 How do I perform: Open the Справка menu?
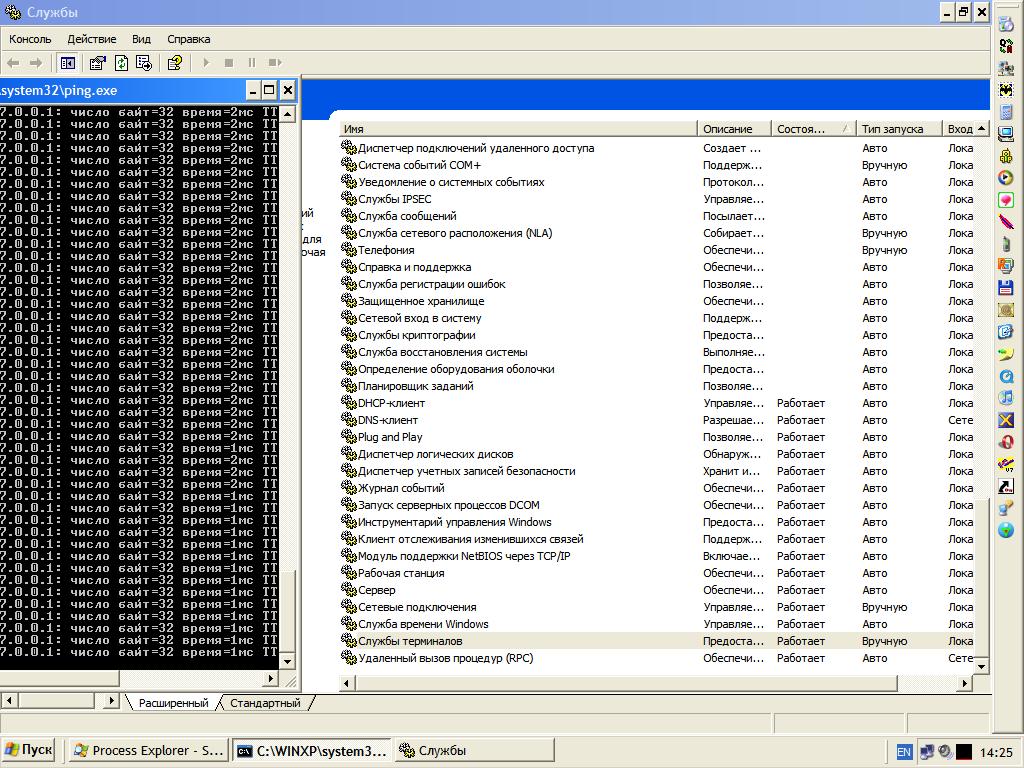click(189, 39)
